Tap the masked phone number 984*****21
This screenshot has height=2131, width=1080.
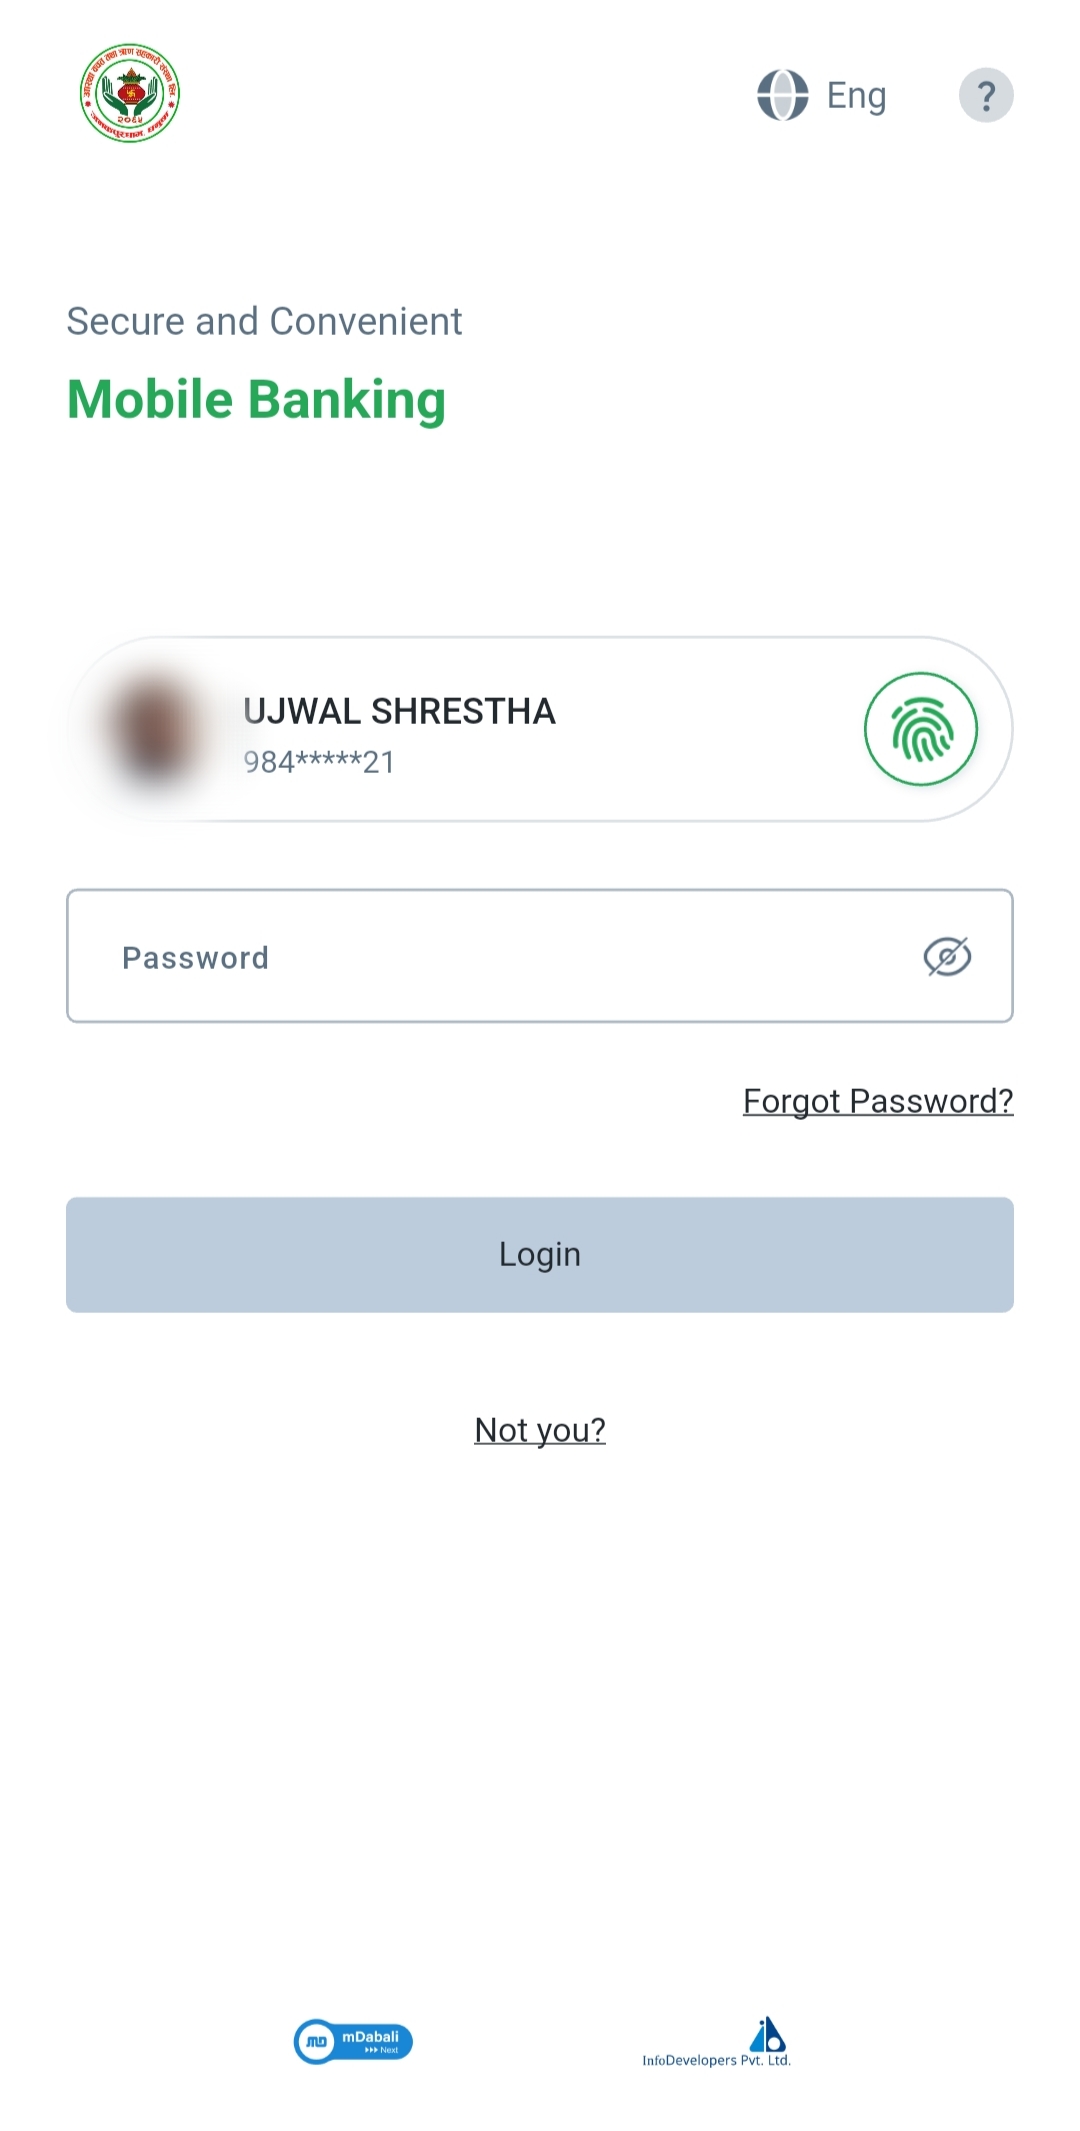(x=319, y=763)
